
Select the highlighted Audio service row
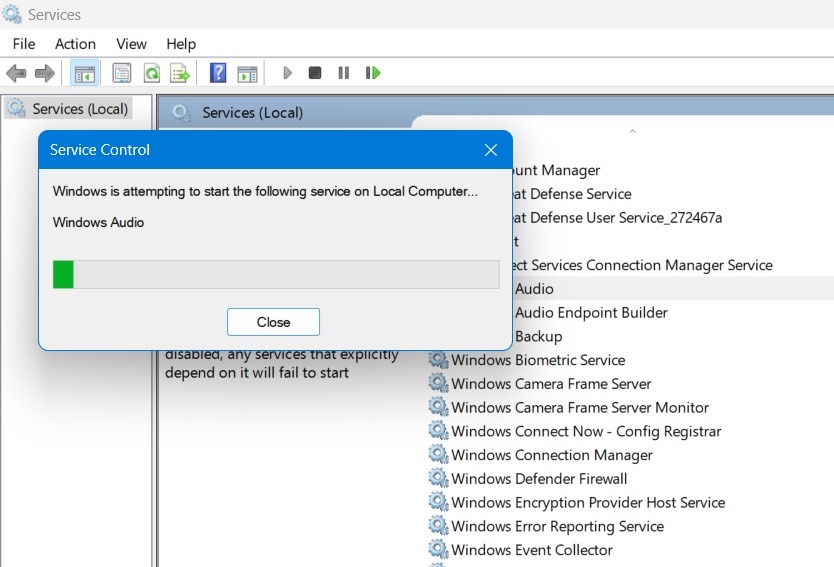coord(673,289)
